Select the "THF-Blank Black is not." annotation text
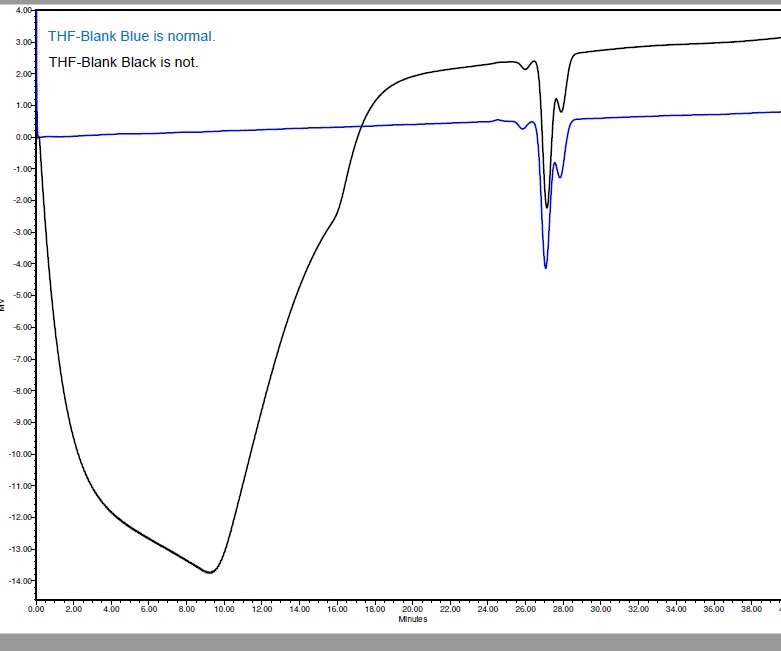The image size is (781, 651). click(x=124, y=62)
